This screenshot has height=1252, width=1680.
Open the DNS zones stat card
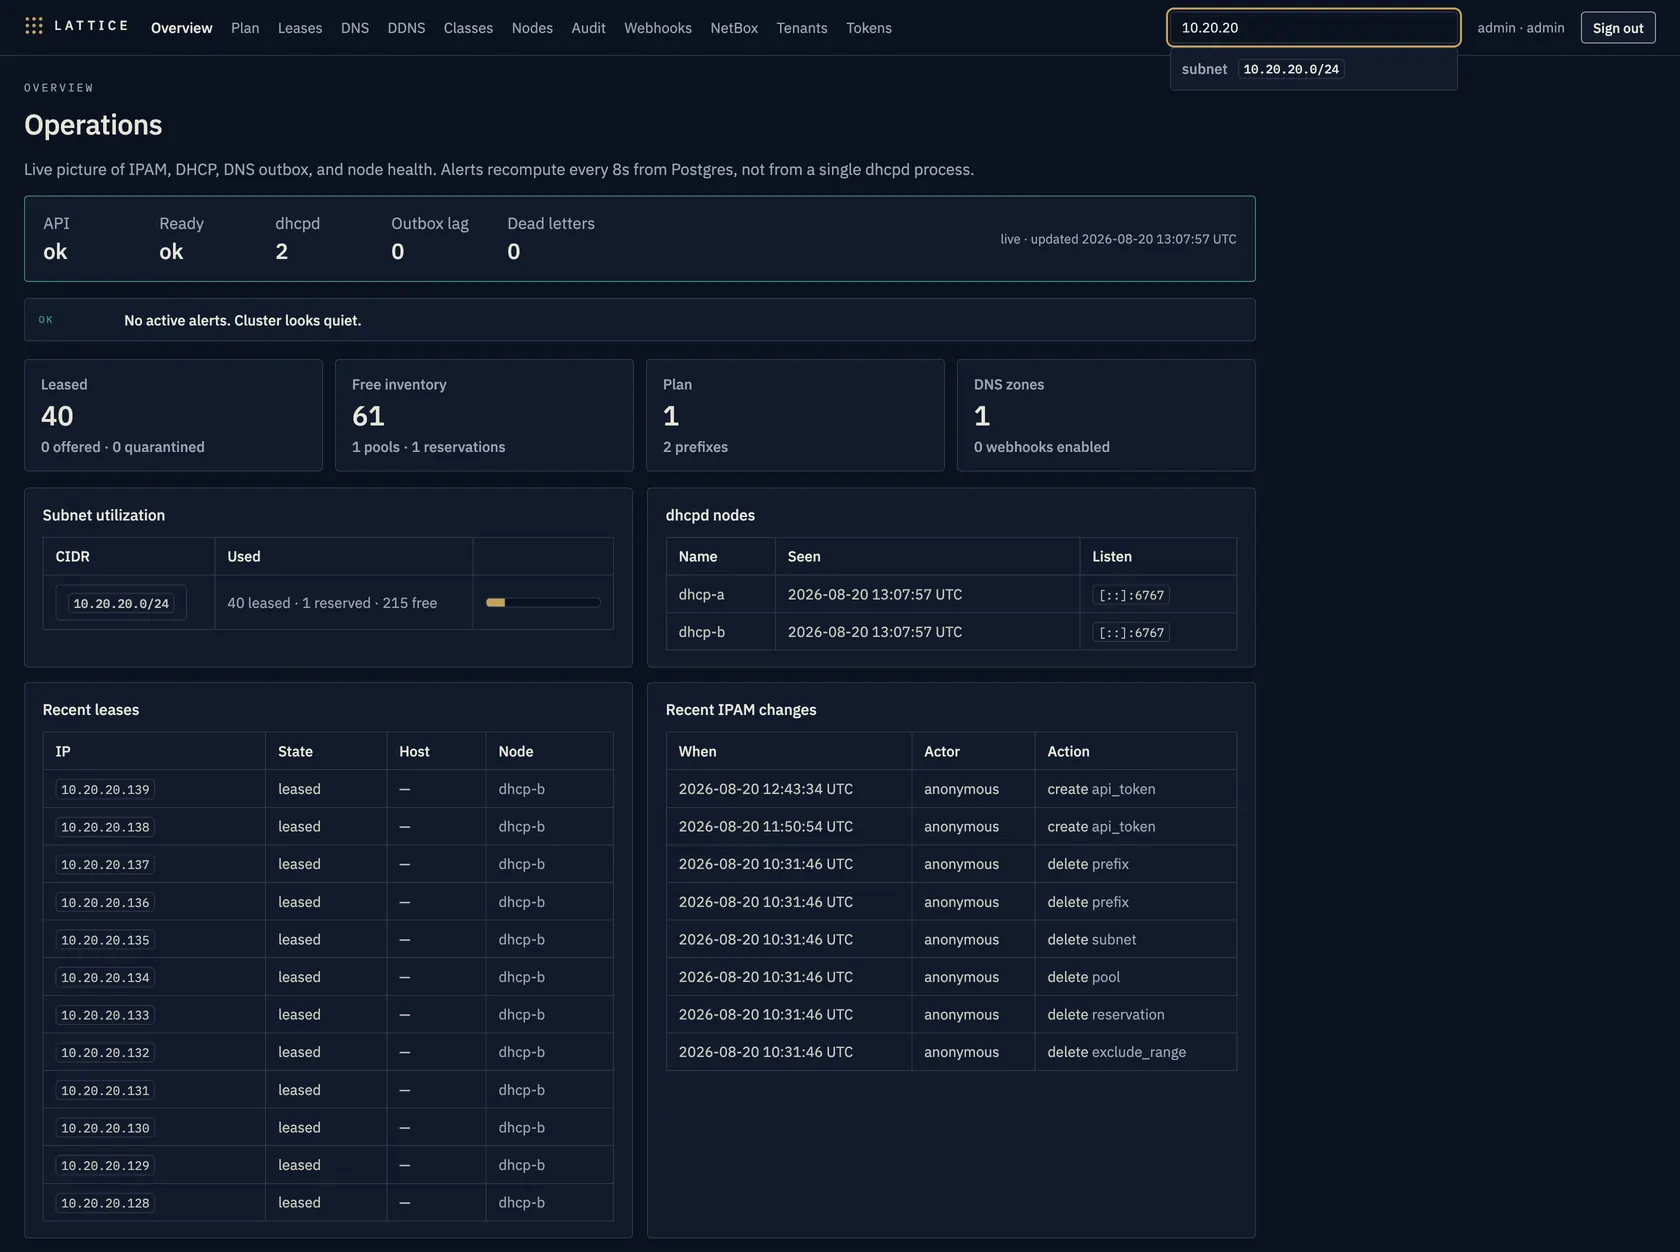click(1106, 415)
